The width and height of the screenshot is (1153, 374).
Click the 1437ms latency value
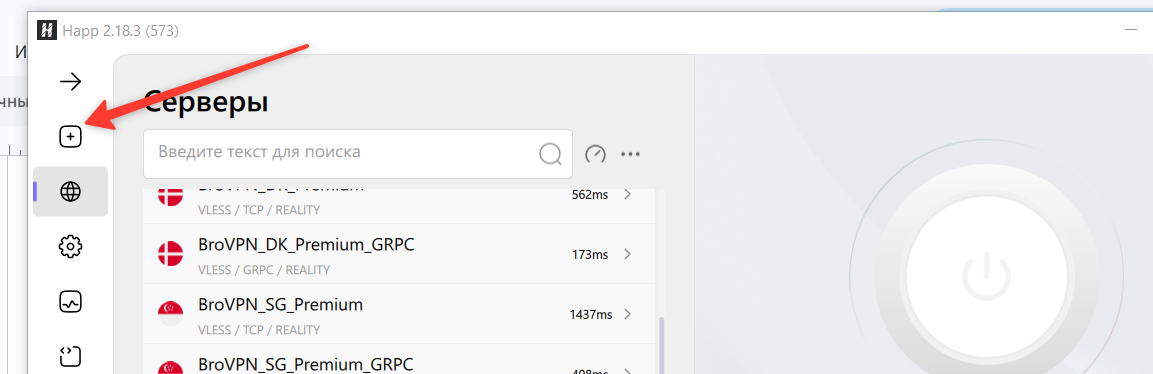pos(590,315)
